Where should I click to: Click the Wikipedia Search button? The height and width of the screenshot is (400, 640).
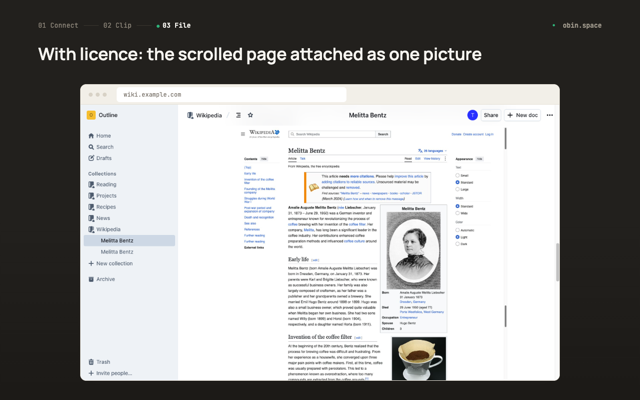click(x=383, y=134)
